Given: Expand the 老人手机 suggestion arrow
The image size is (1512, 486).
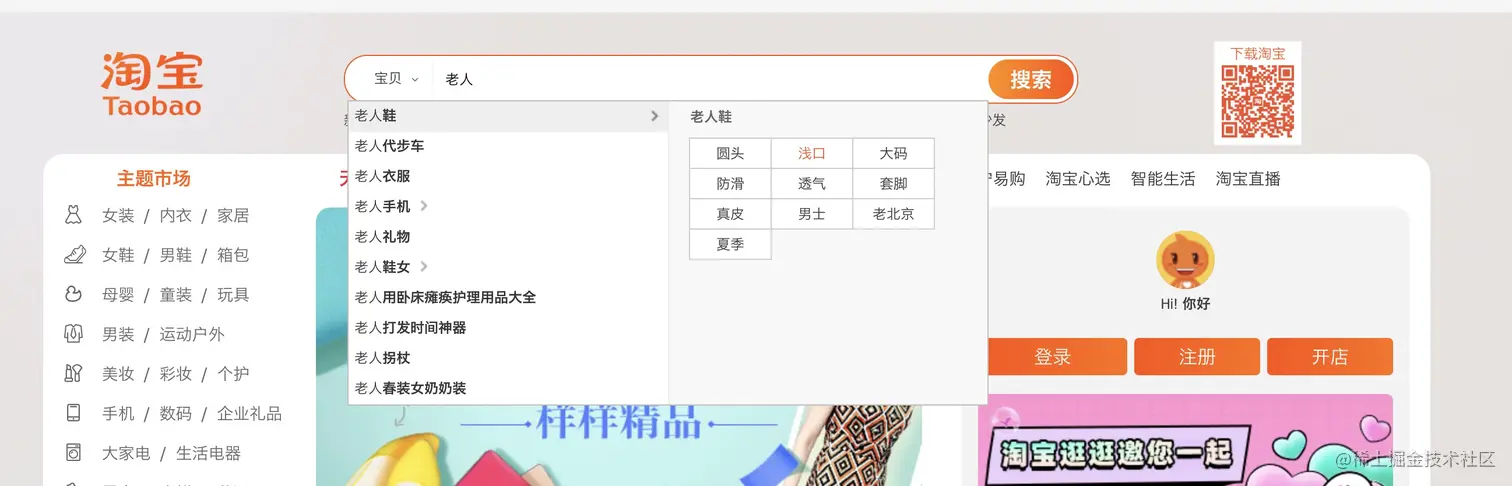Looking at the screenshot, I should point(424,206).
